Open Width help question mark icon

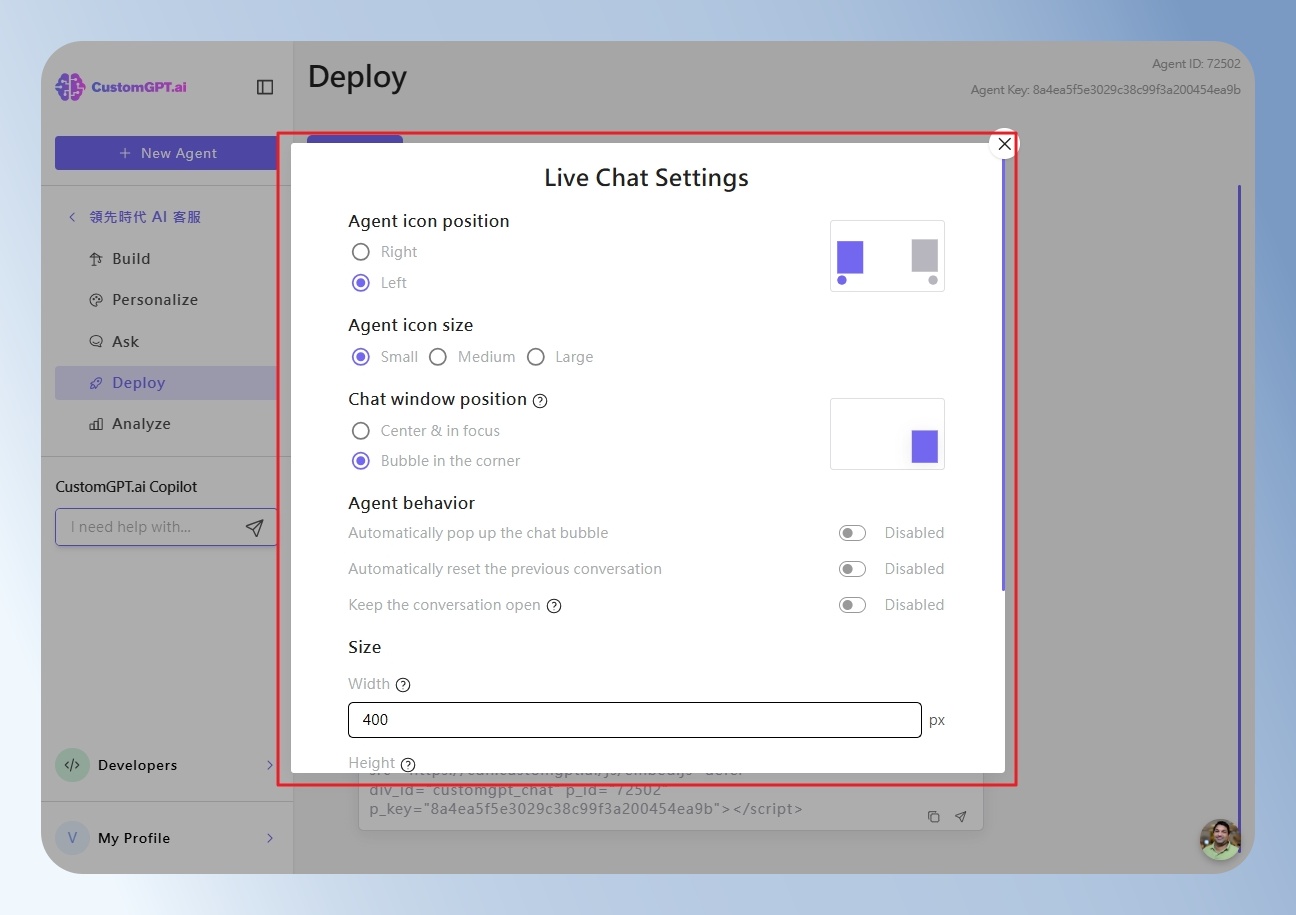coord(403,685)
